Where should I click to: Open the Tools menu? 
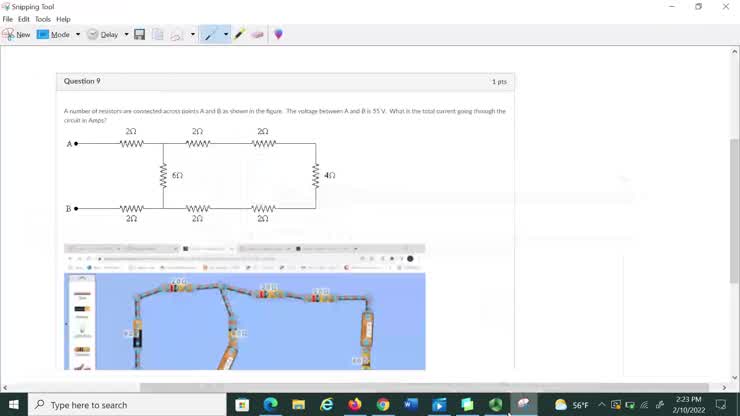[43, 19]
